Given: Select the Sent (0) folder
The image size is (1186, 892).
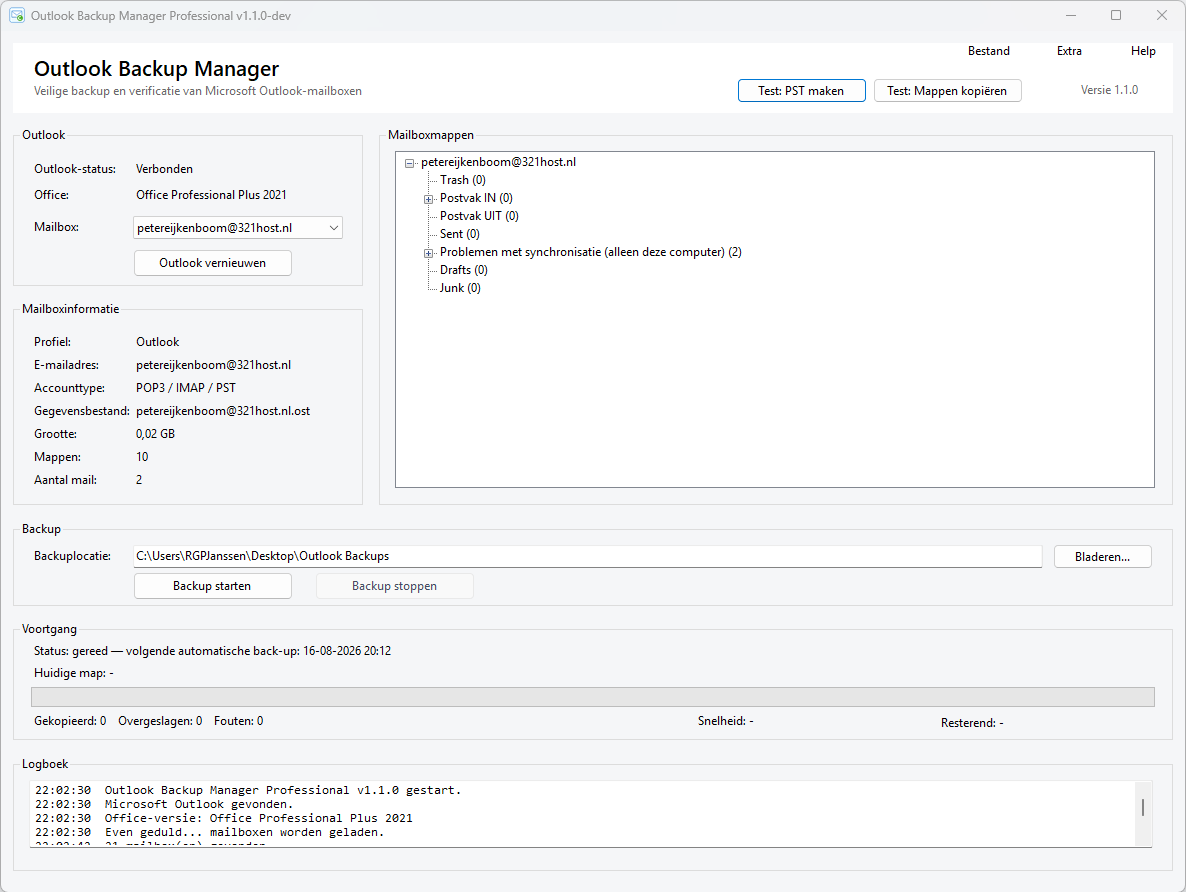Looking at the screenshot, I should pos(459,234).
